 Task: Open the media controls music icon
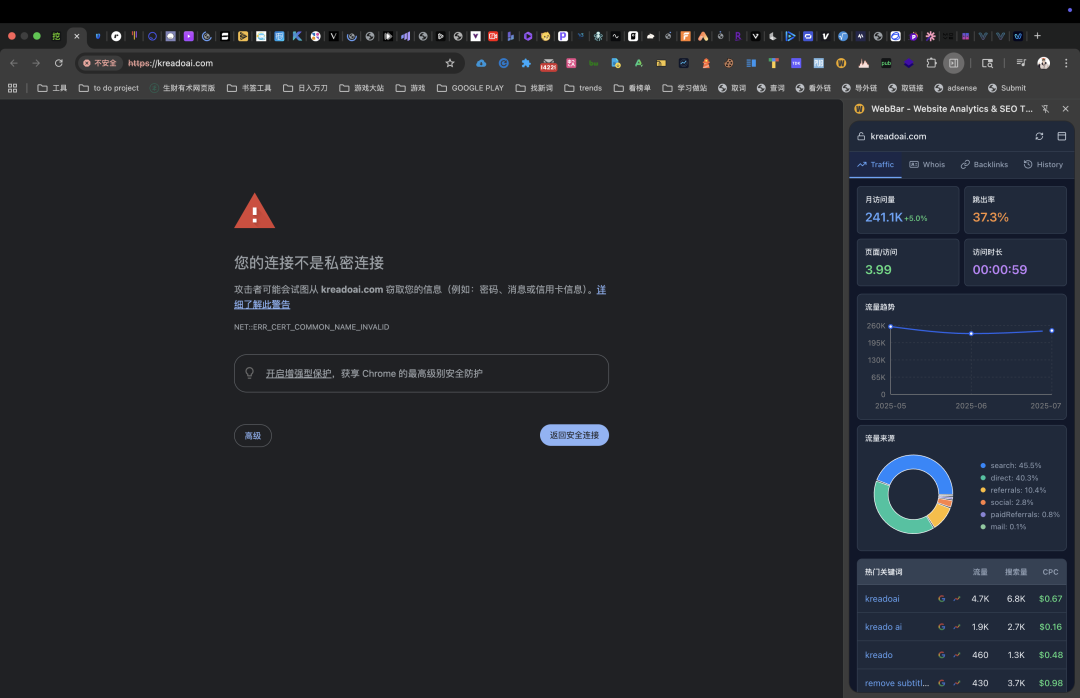click(1021, 63)
